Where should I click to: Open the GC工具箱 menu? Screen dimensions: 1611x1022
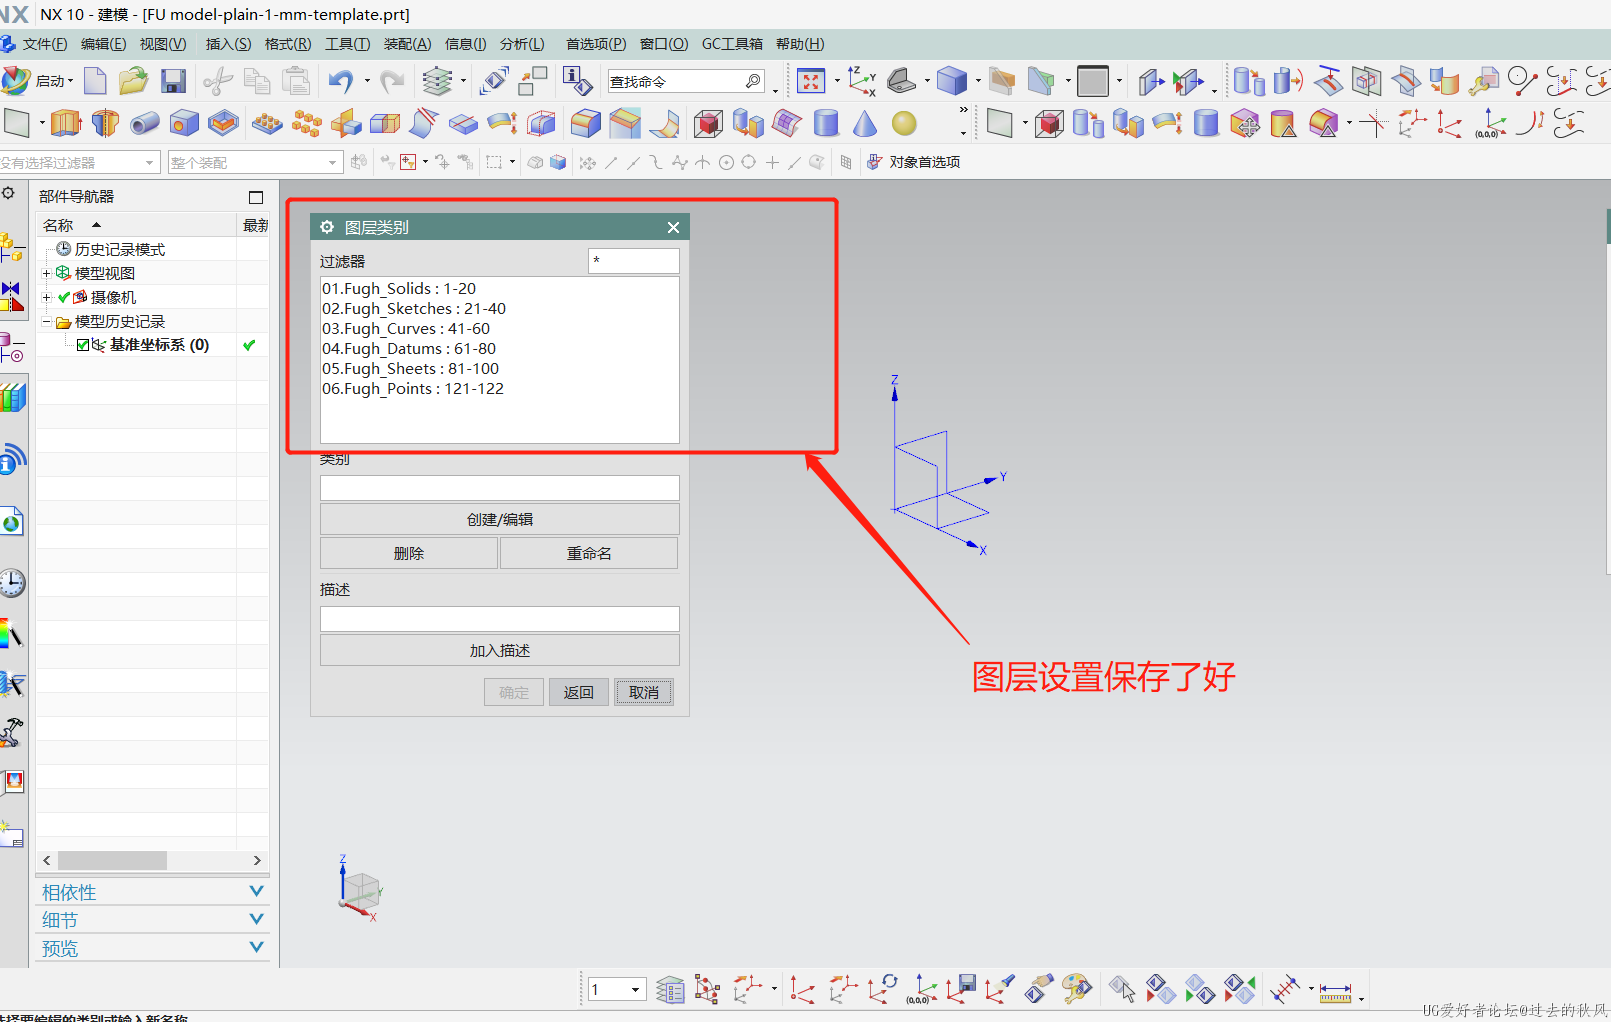(x=732, y=44)
